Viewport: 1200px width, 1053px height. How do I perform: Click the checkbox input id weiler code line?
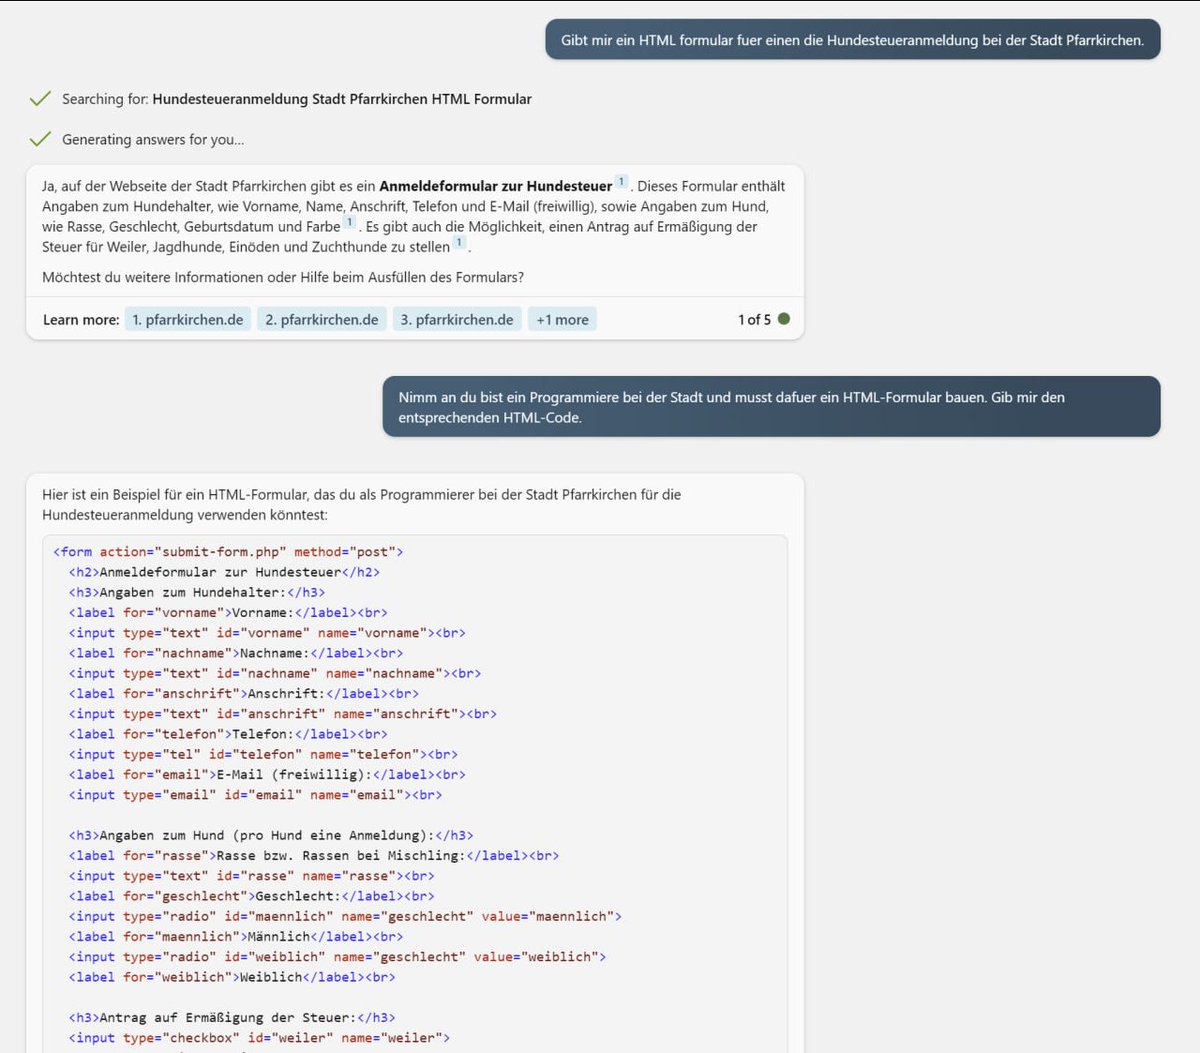click(259, 1038)
